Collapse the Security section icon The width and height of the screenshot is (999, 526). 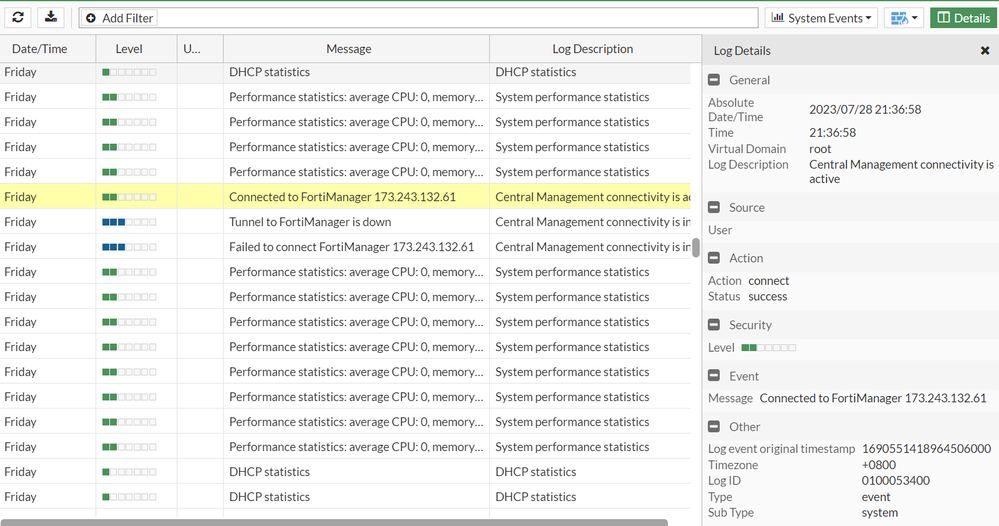pos(714,325)
